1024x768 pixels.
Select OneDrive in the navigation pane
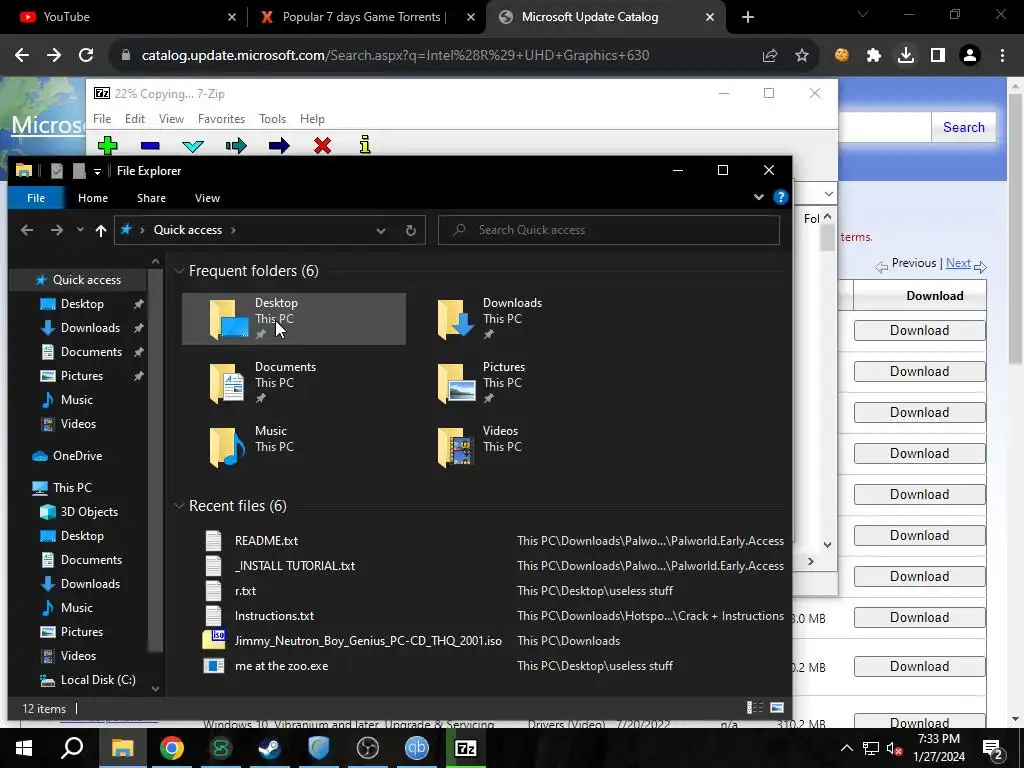coord(78,456)
